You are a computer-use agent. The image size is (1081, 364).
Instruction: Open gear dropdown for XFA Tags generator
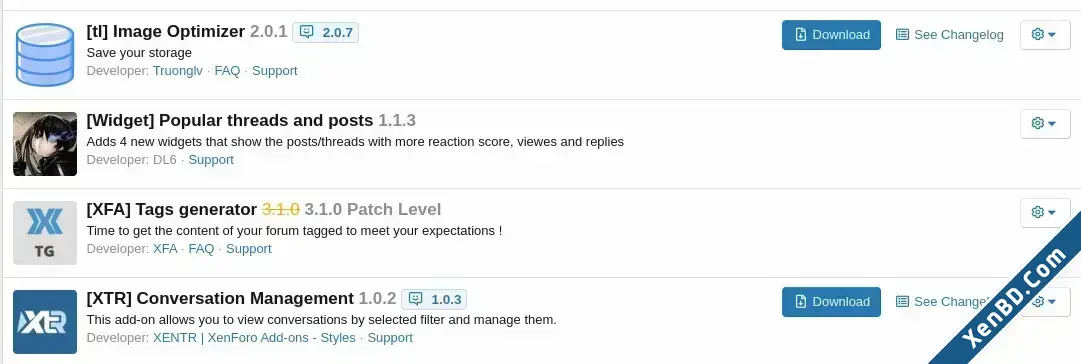pyautogui.click(x=1045, y=212)
